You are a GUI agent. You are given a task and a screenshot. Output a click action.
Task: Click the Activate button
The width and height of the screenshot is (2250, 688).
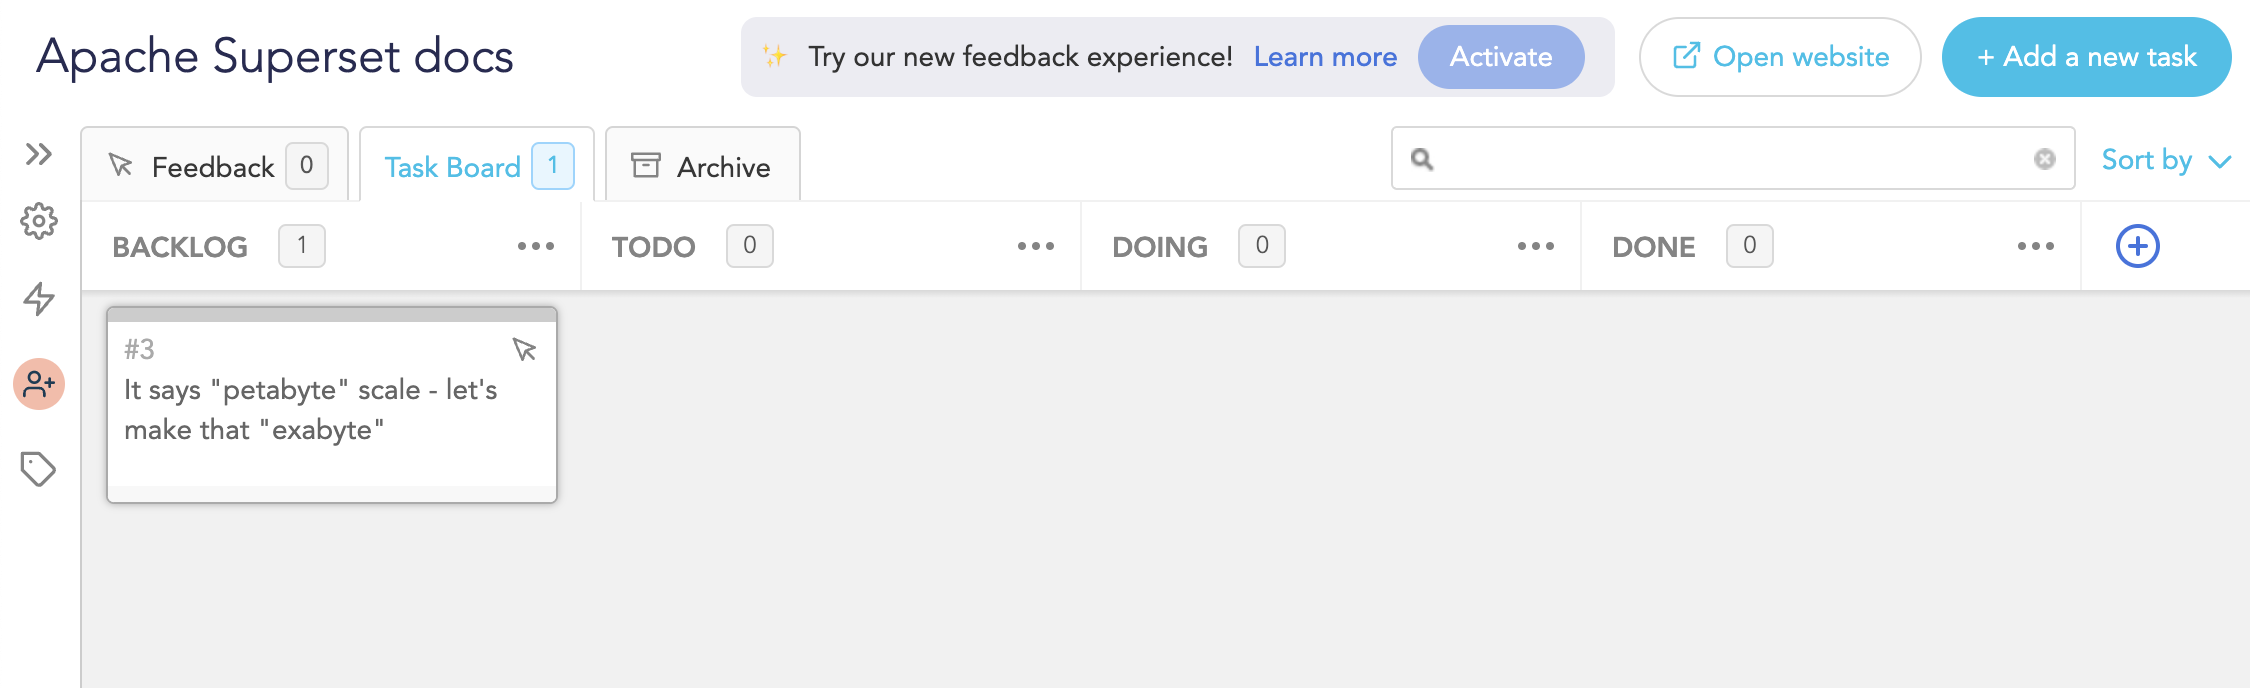1500,57
